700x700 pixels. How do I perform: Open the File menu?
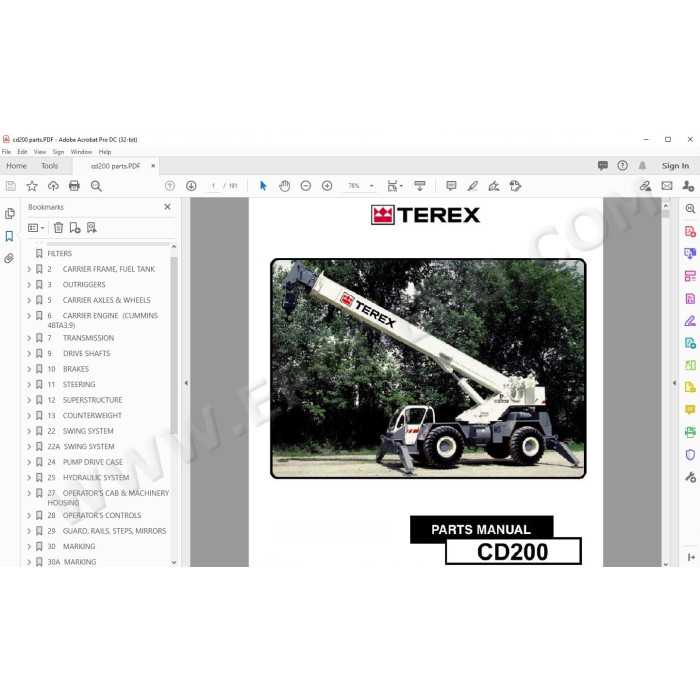coord(6,152)
